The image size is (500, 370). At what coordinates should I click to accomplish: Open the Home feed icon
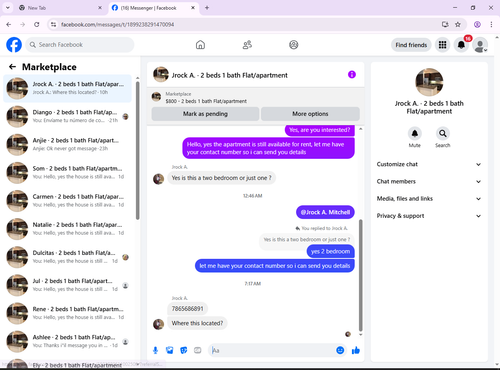tap(200, 45)
